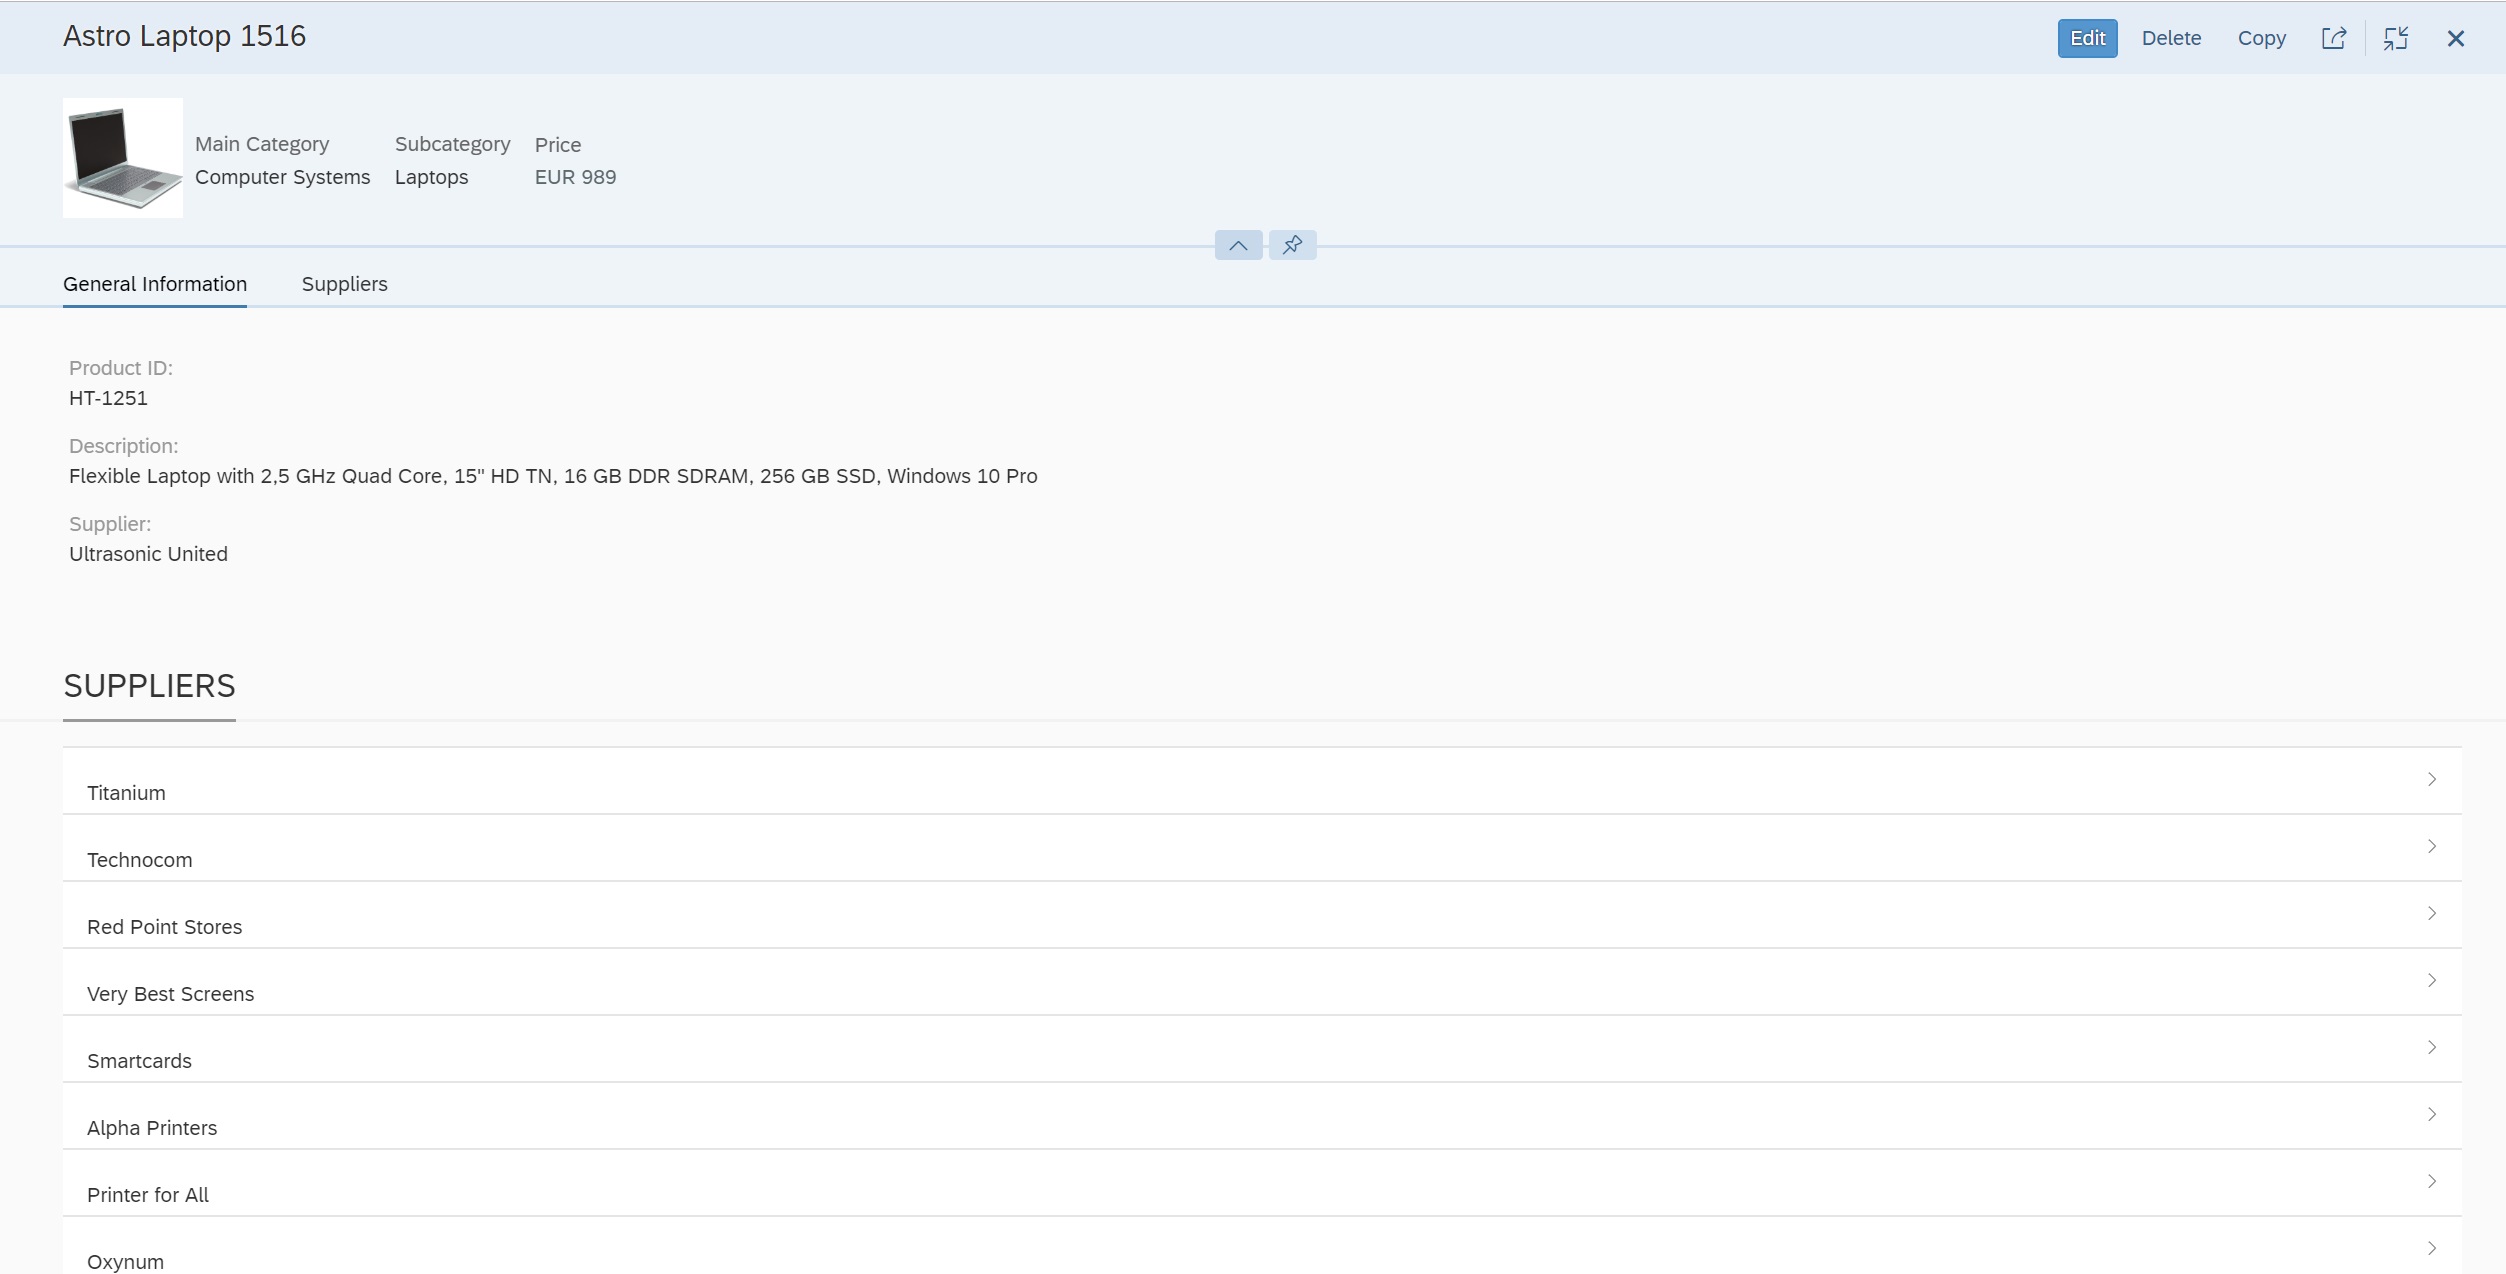Close the Astro Laptop 1516 detail page
The height and width of the screenshot is (1274, 2506).
(x=2455, y=38)
